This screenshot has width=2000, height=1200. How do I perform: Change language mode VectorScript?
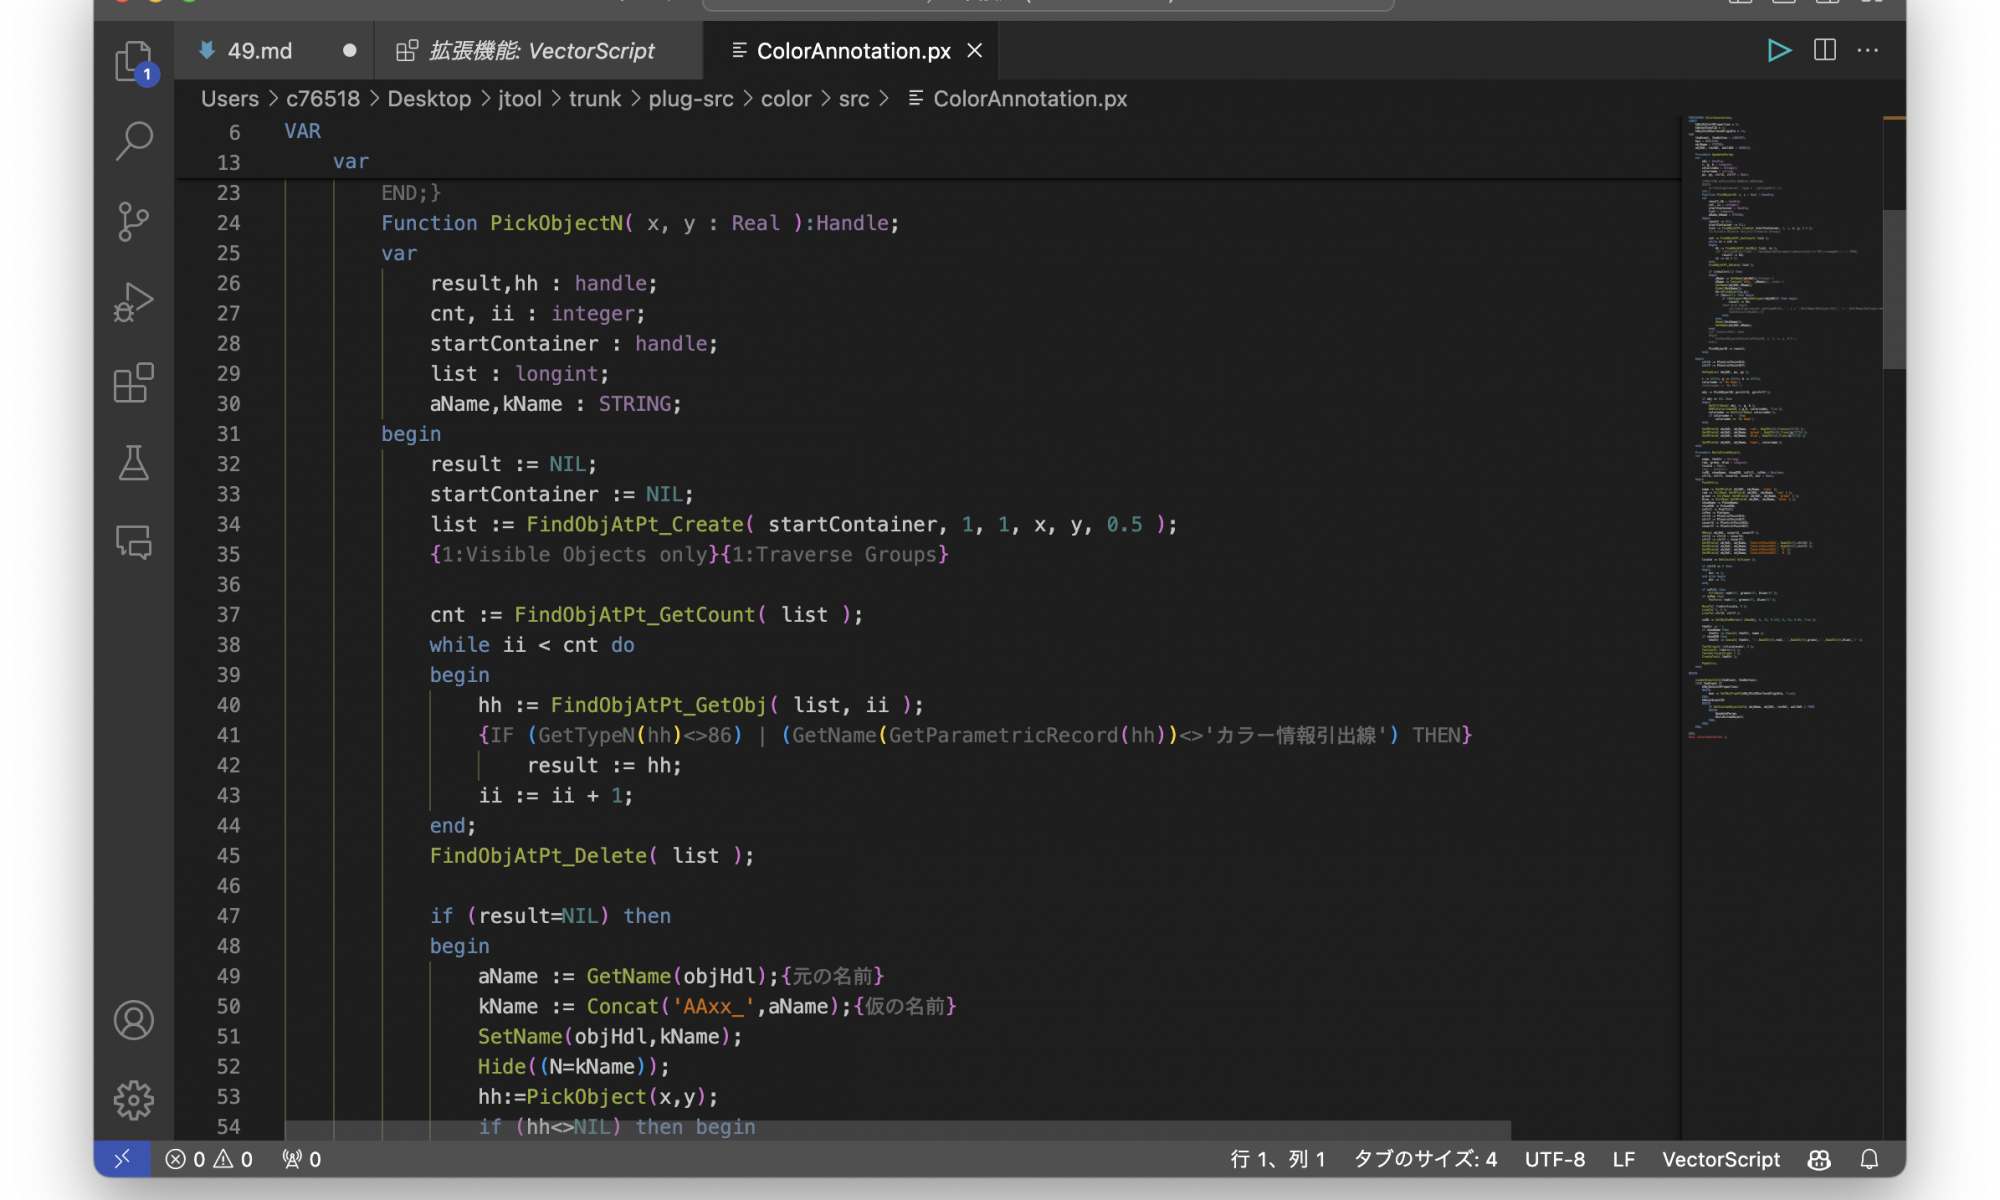[1721, 1159]
